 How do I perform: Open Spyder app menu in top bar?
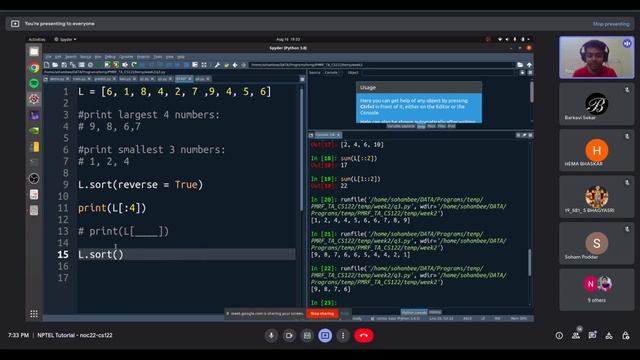65,40
